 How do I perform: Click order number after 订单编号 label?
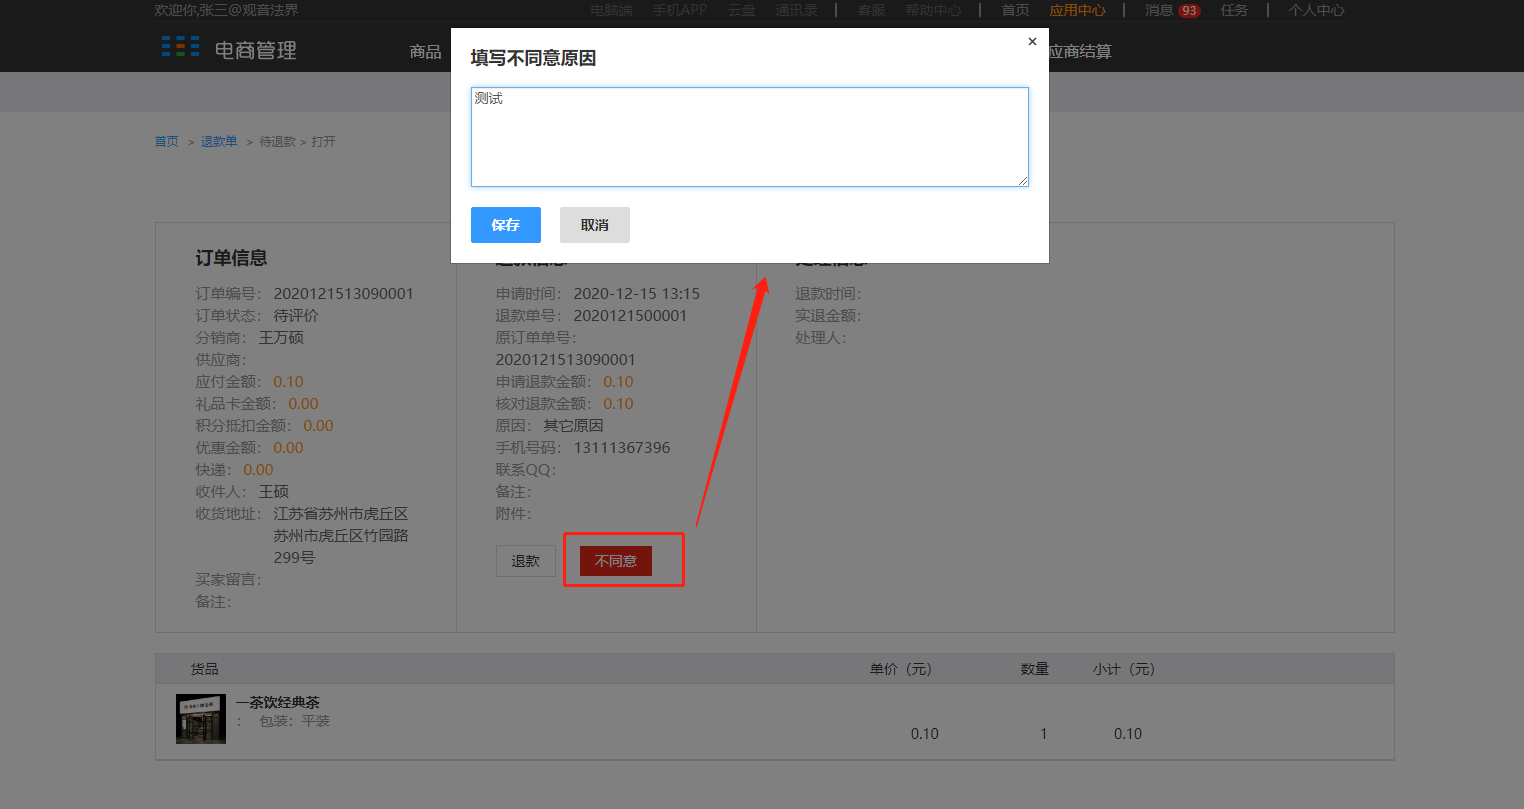(x=343, y=294)
